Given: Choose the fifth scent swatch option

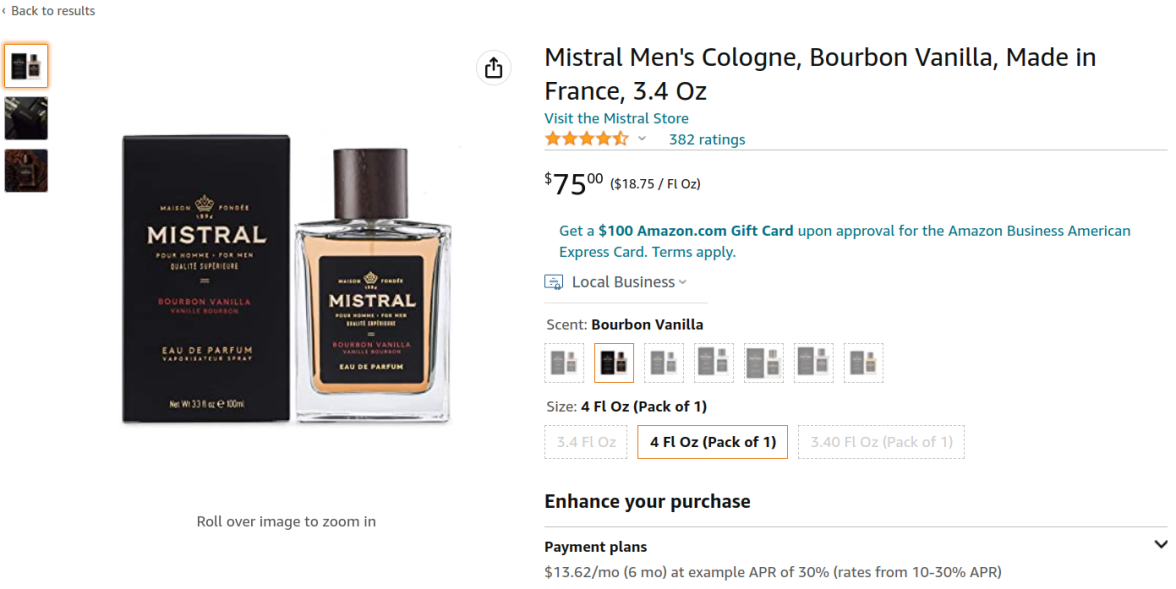Looking at the screenshot, I should pos(764,363).
